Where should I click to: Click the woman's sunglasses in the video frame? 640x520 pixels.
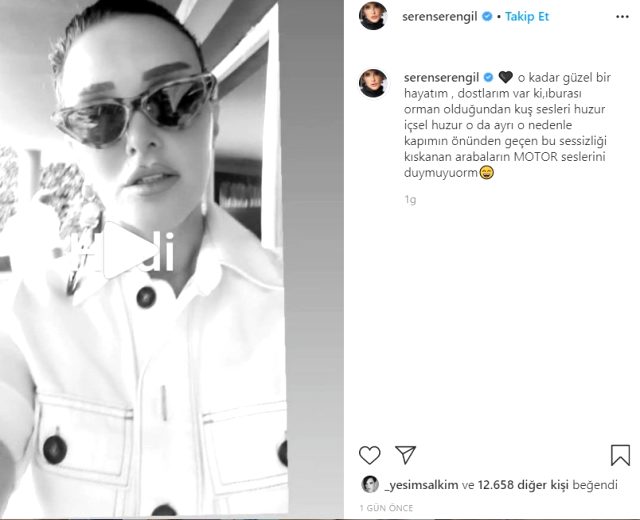click(135, 110)
